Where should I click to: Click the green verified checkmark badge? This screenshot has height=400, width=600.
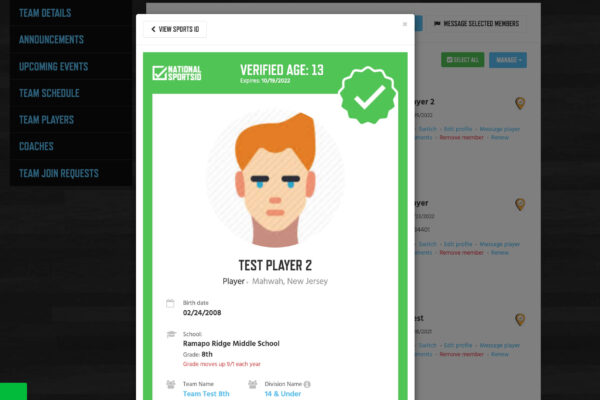[x=368, y=96]
